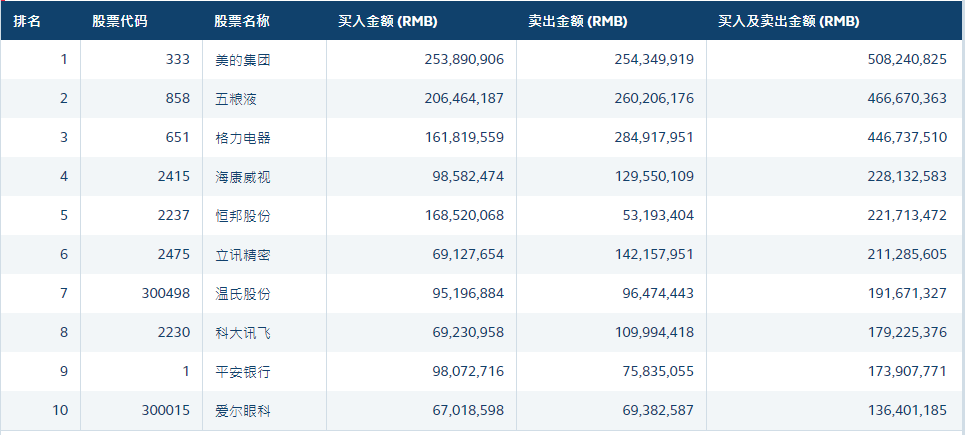Click buy amount 98,072,716
This screenshot has width=965, height=435.
[468, 372]
